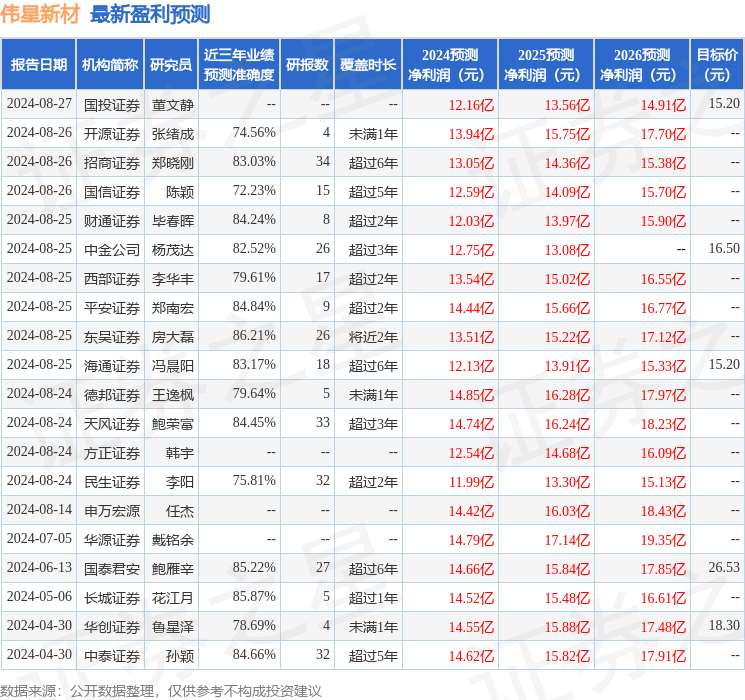Click the 覆盖时长 column header
Screen dimensions: 745x700
tap(368, 65)
